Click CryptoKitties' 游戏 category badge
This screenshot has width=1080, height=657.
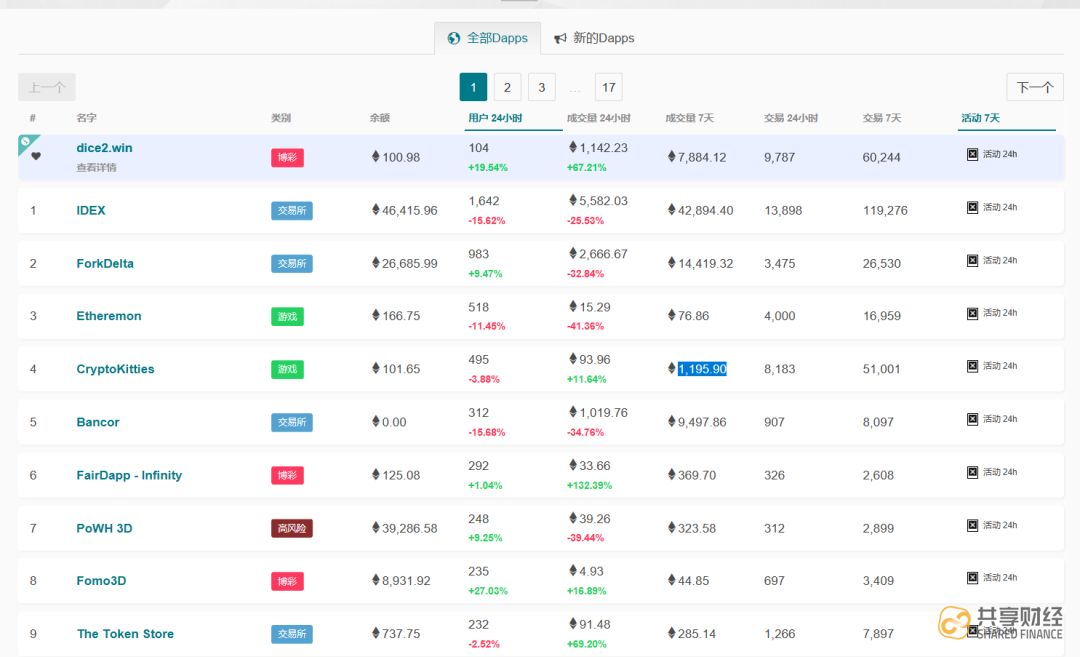tap(287, 370)
